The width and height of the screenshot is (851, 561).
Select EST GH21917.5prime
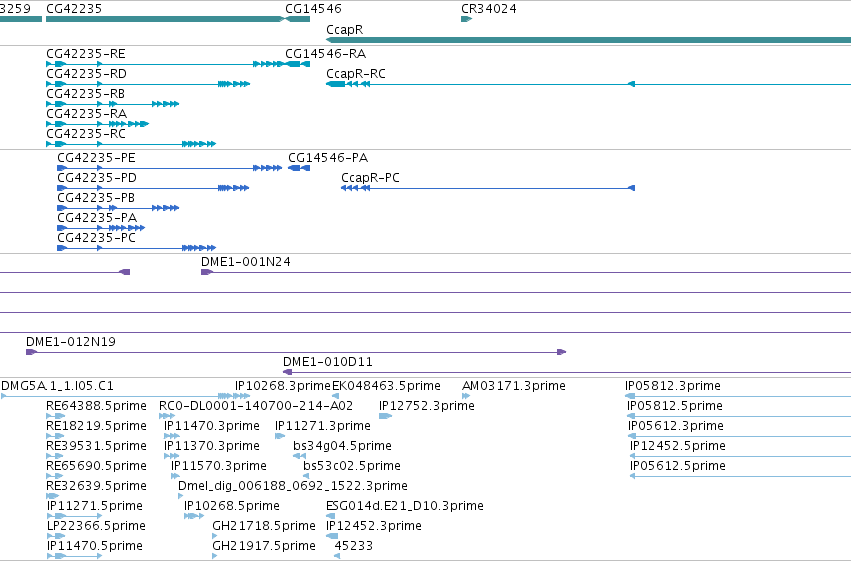(x=264, y=546)
